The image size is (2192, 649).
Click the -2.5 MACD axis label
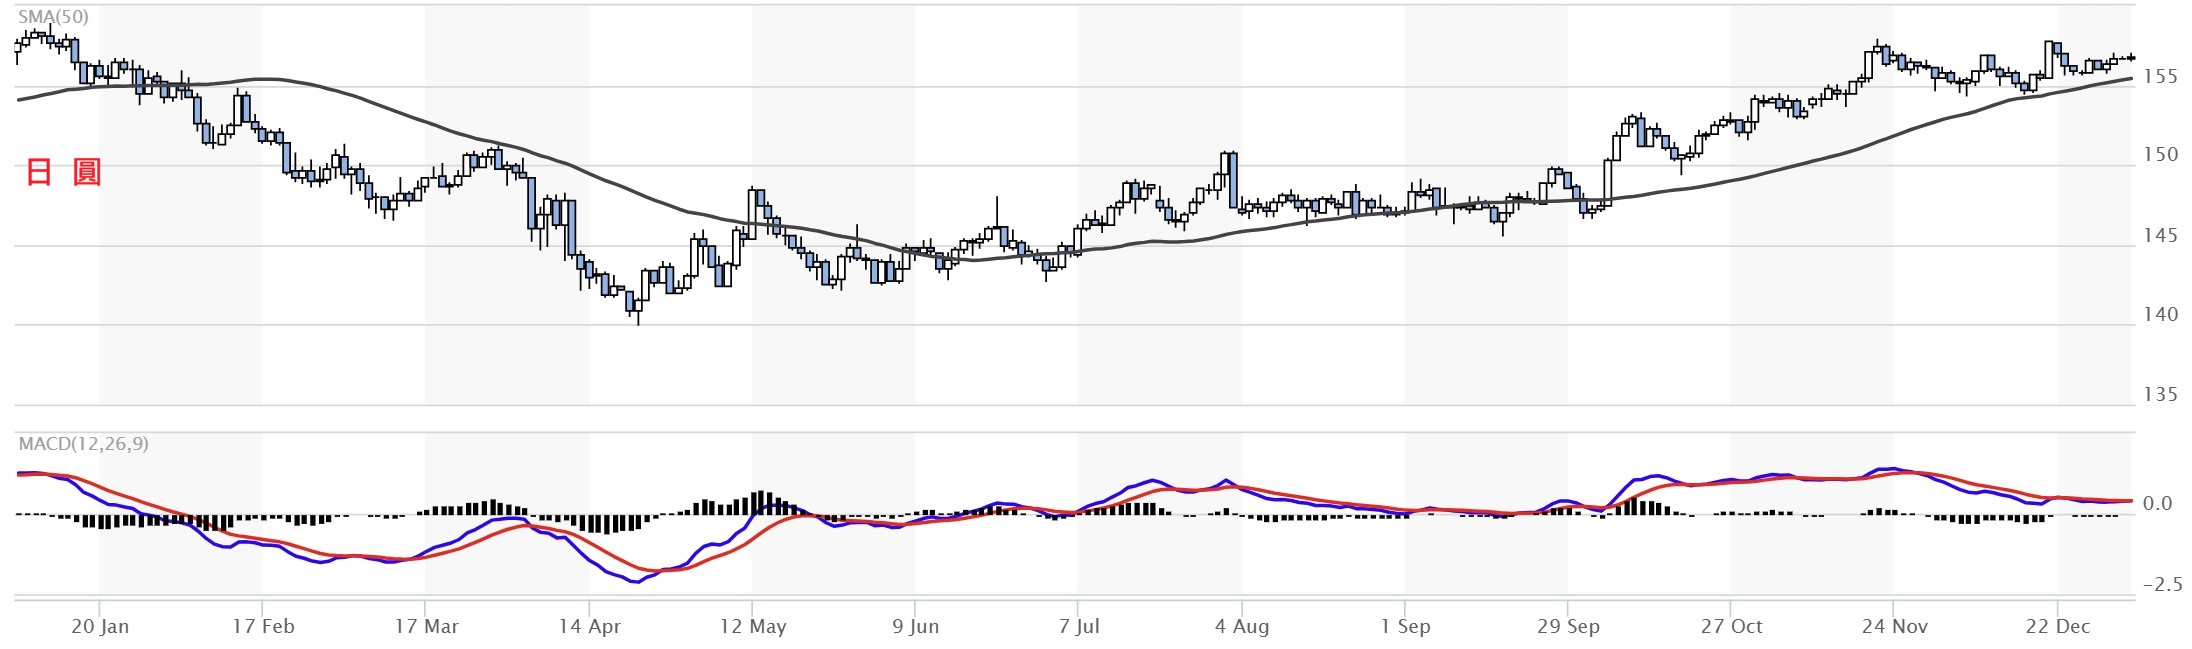[2162, 584]
